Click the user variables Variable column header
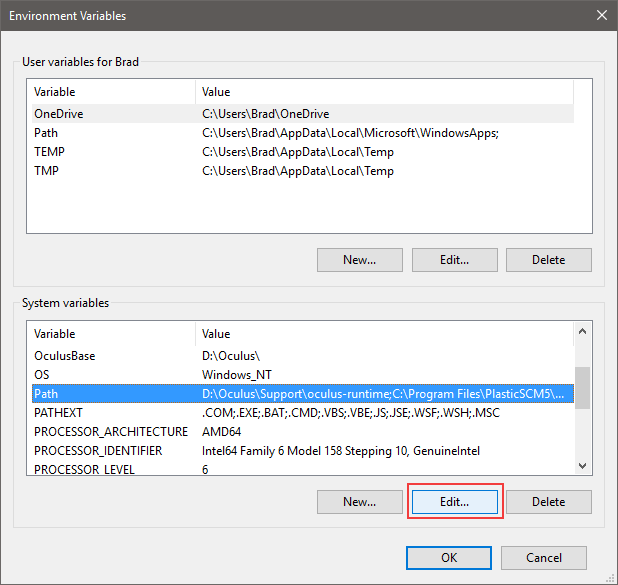The height and width of the screenshot is (585, 618). (x=114, y=92)
